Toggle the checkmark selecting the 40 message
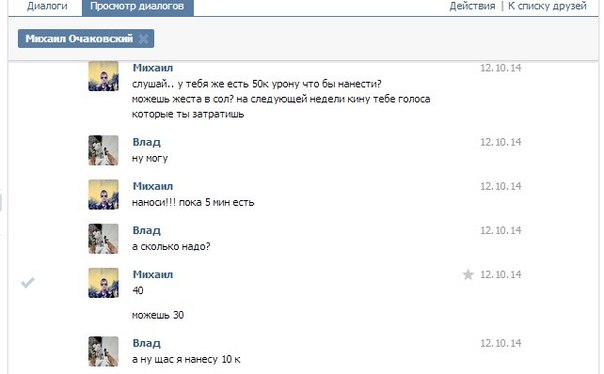604x374 pixels. [x=28, y=283]
